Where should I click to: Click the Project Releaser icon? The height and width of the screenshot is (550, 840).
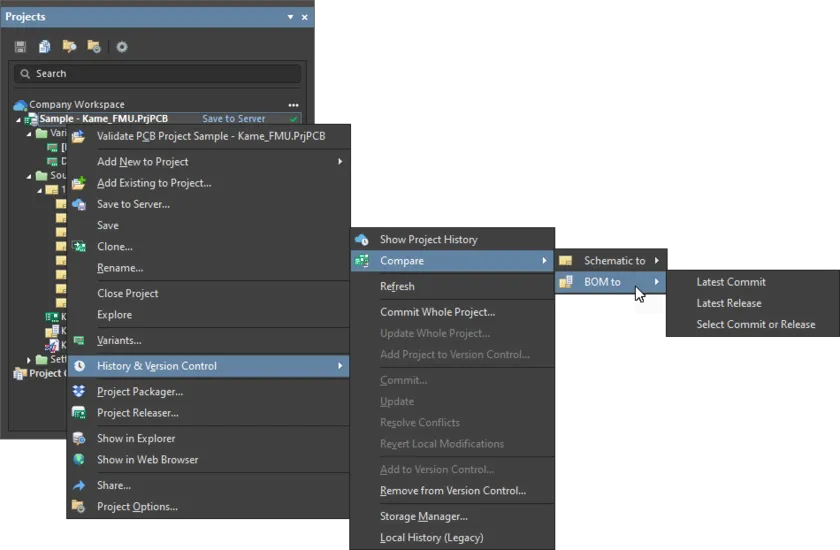pyautogui.click(x=79, y=413)
